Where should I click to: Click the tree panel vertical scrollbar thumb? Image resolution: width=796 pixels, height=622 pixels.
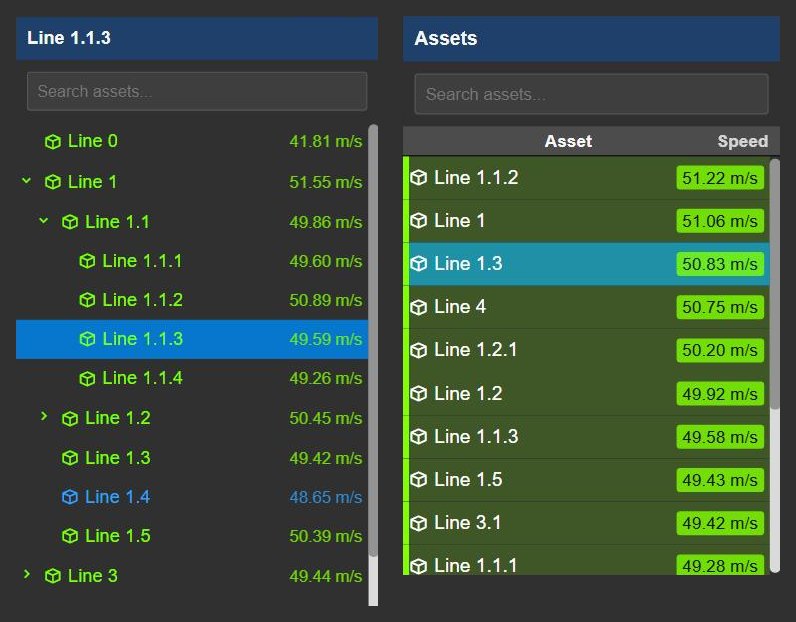point(373,340)
